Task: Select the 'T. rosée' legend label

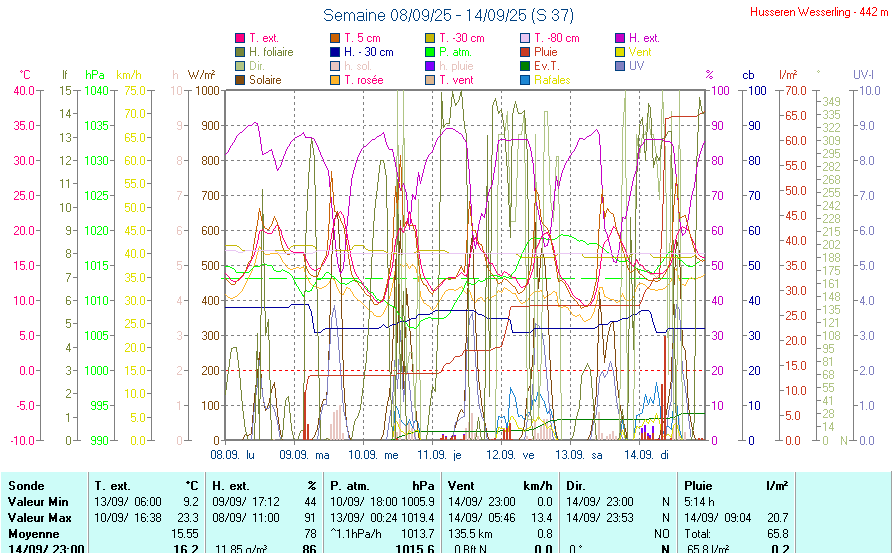Action: [364, 80]
